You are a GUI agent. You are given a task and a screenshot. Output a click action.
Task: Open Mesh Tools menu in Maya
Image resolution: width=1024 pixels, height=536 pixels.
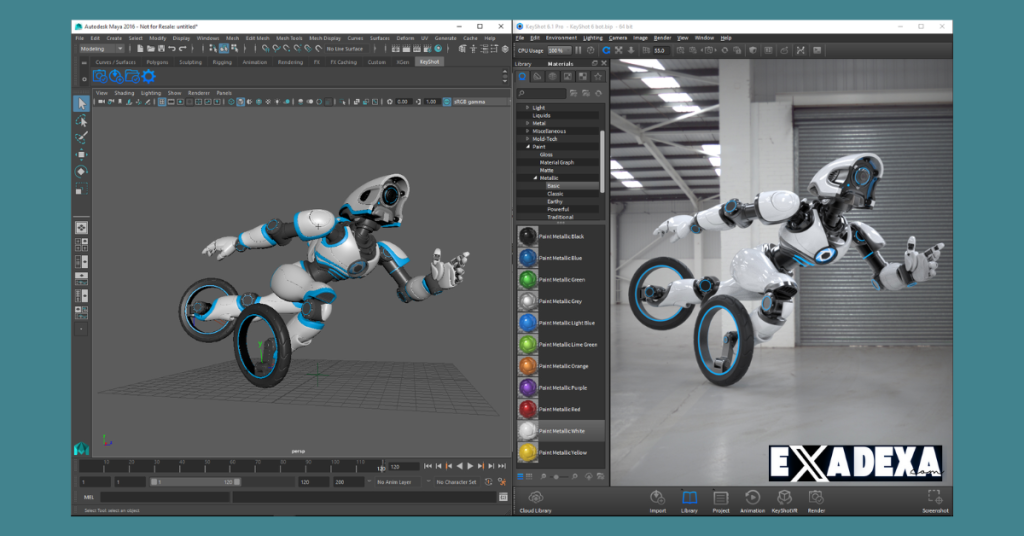(289, 38)
